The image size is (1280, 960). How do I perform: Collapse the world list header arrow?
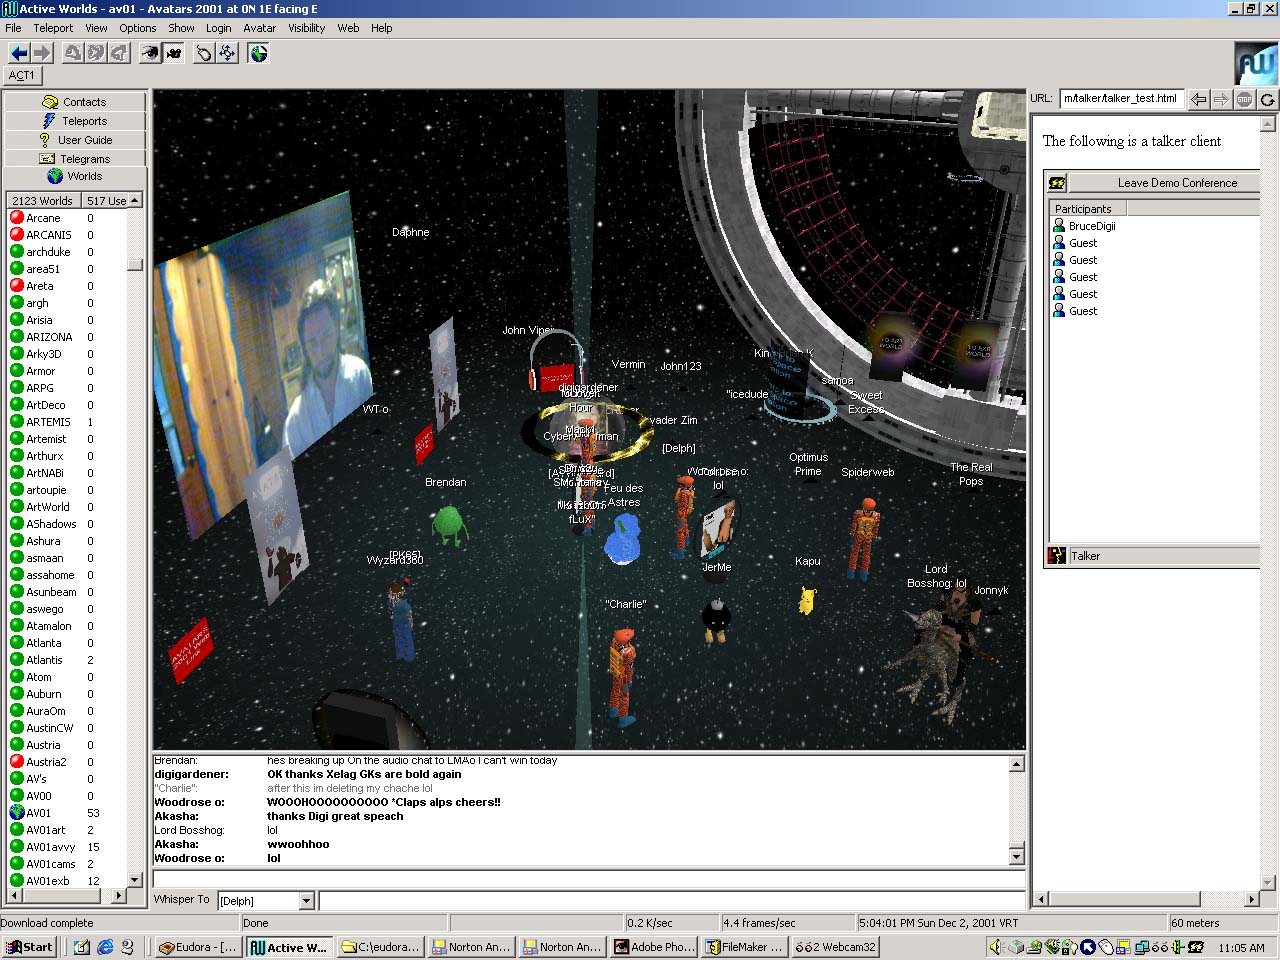click(135, 201)
